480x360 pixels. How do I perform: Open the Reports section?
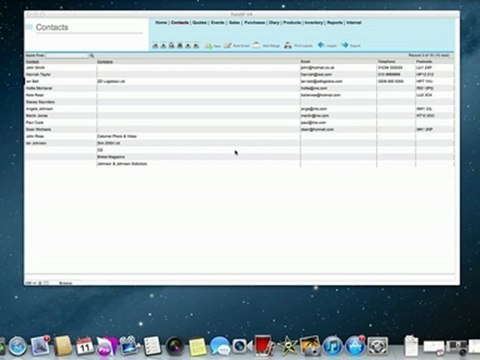pyautogui.click(x=335, y=23)
